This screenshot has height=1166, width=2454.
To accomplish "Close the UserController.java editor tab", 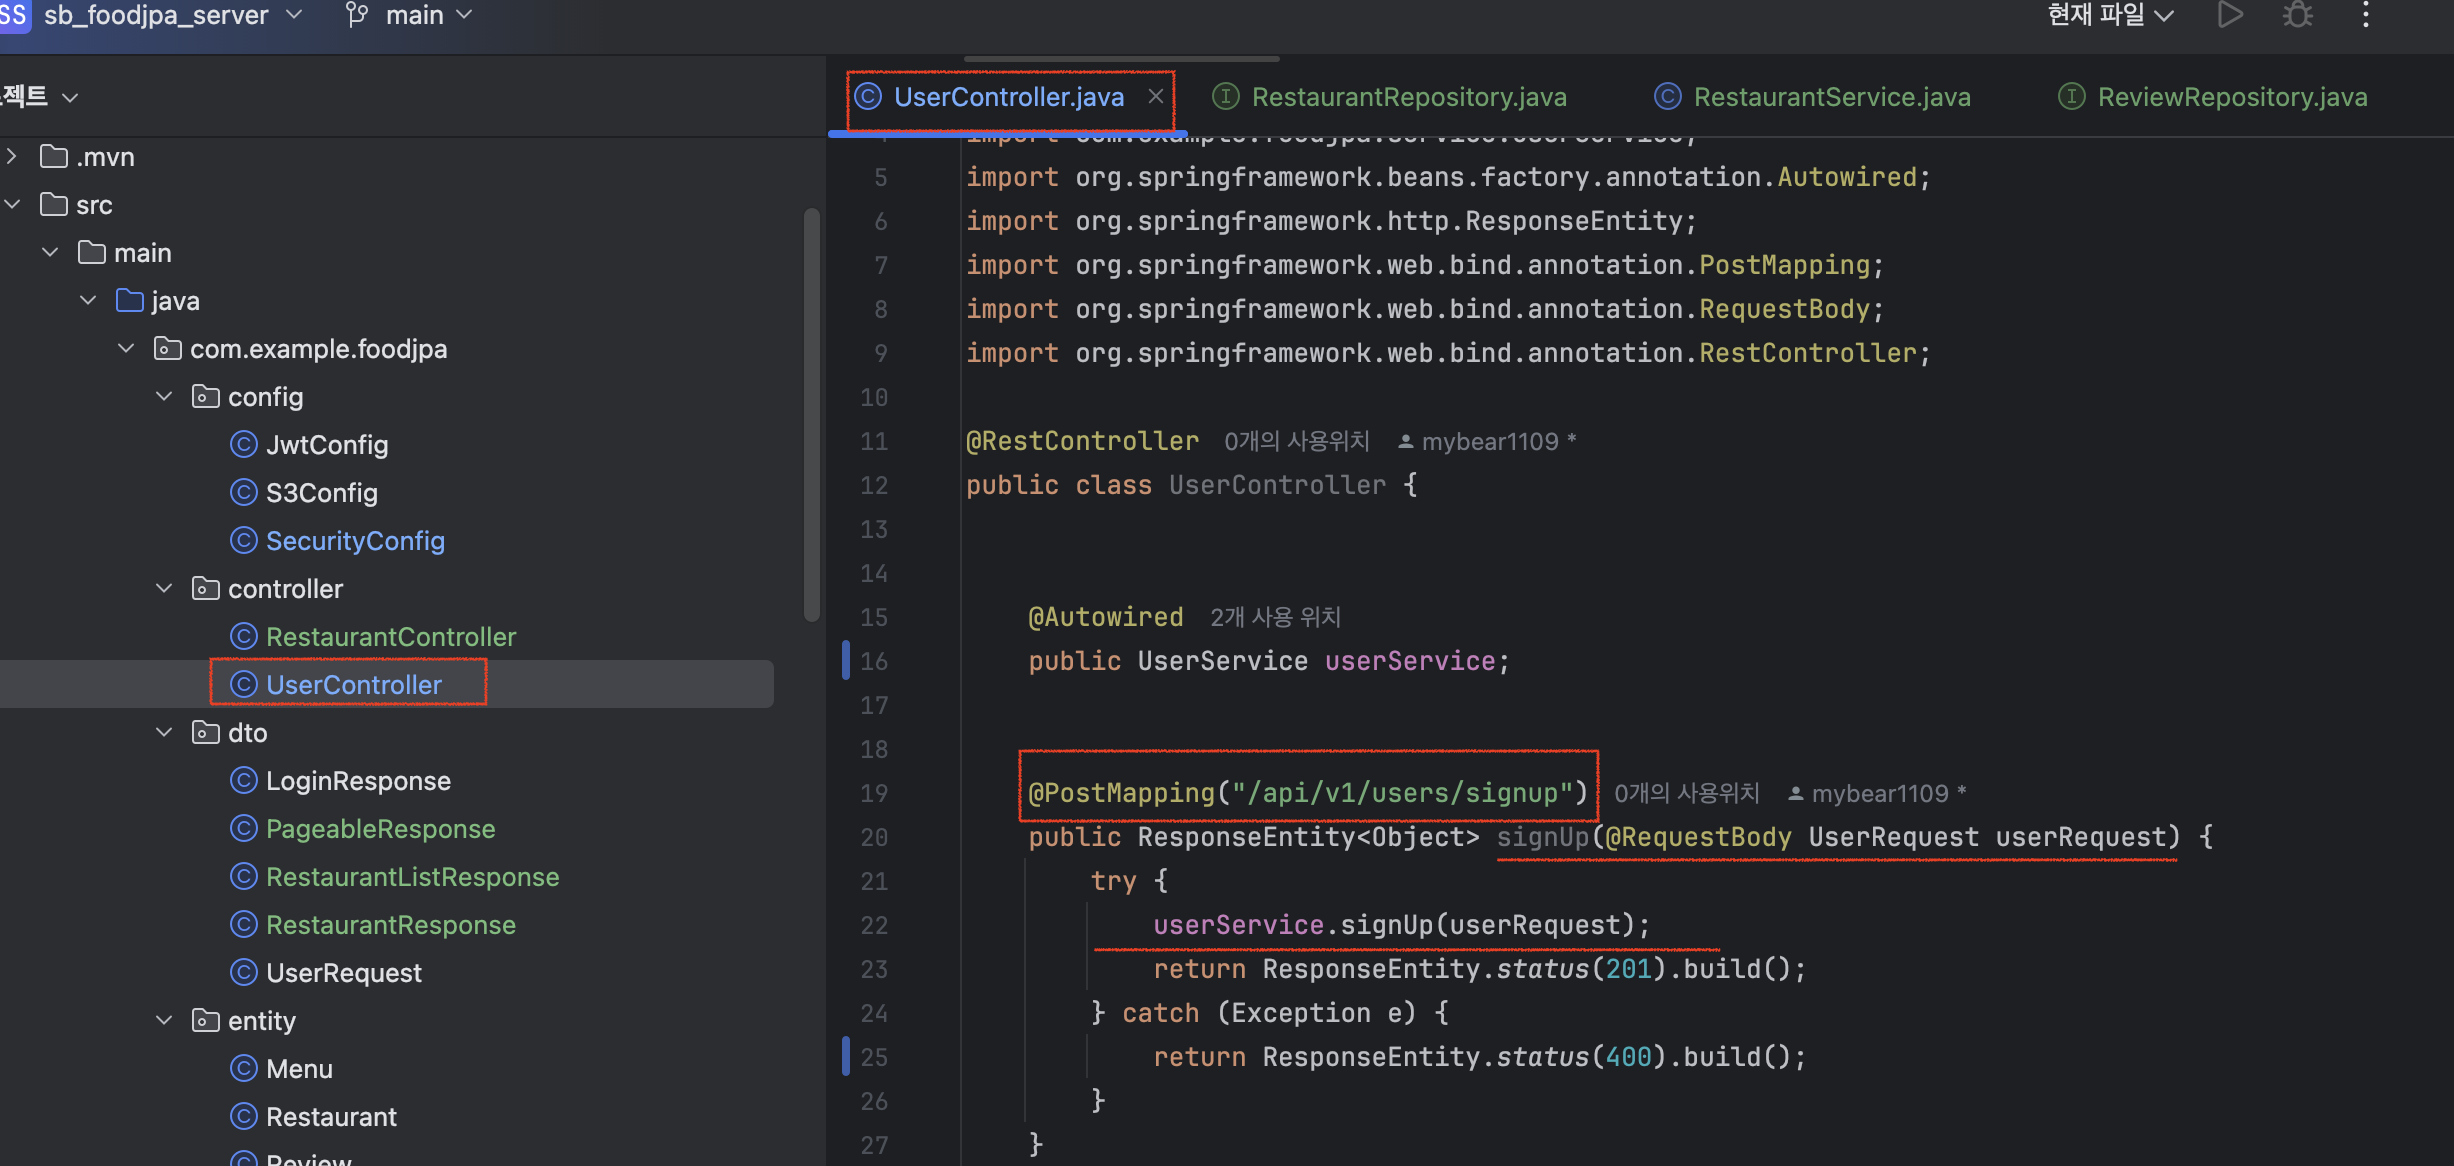I will [1155, 96].
